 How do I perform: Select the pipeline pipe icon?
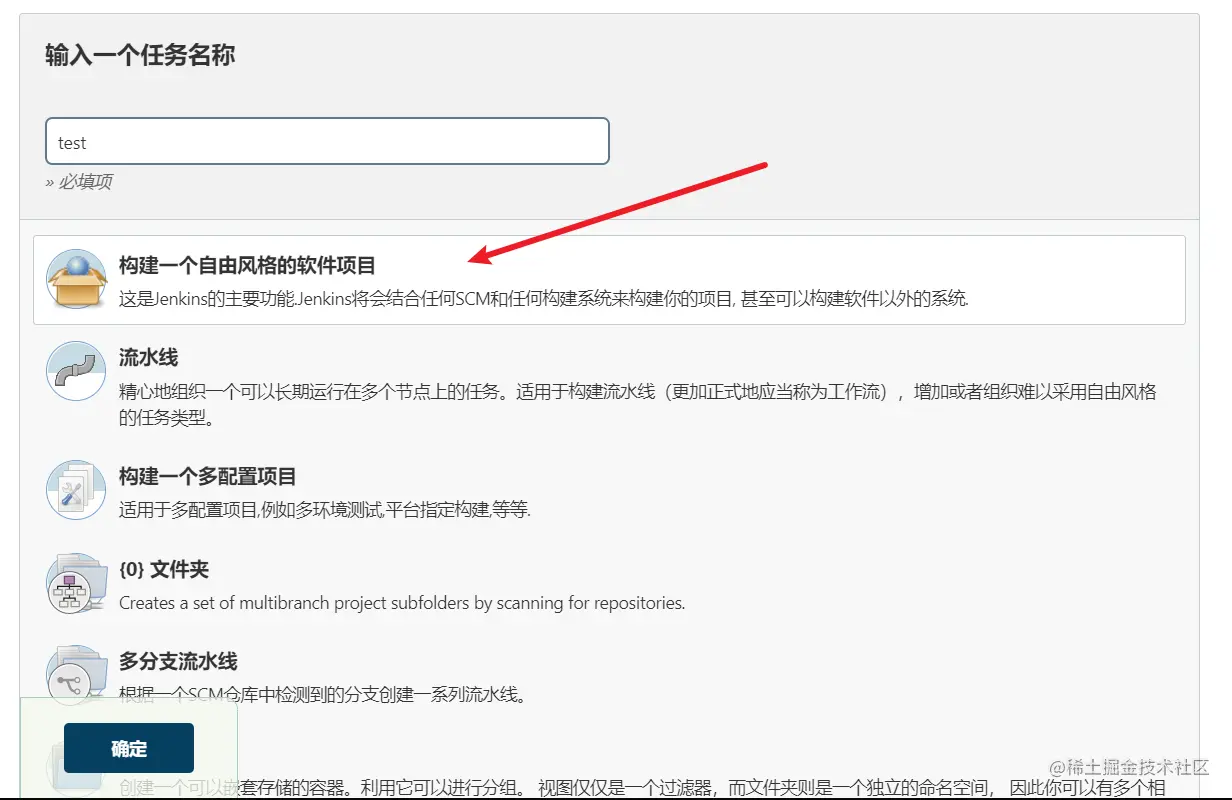76,371
